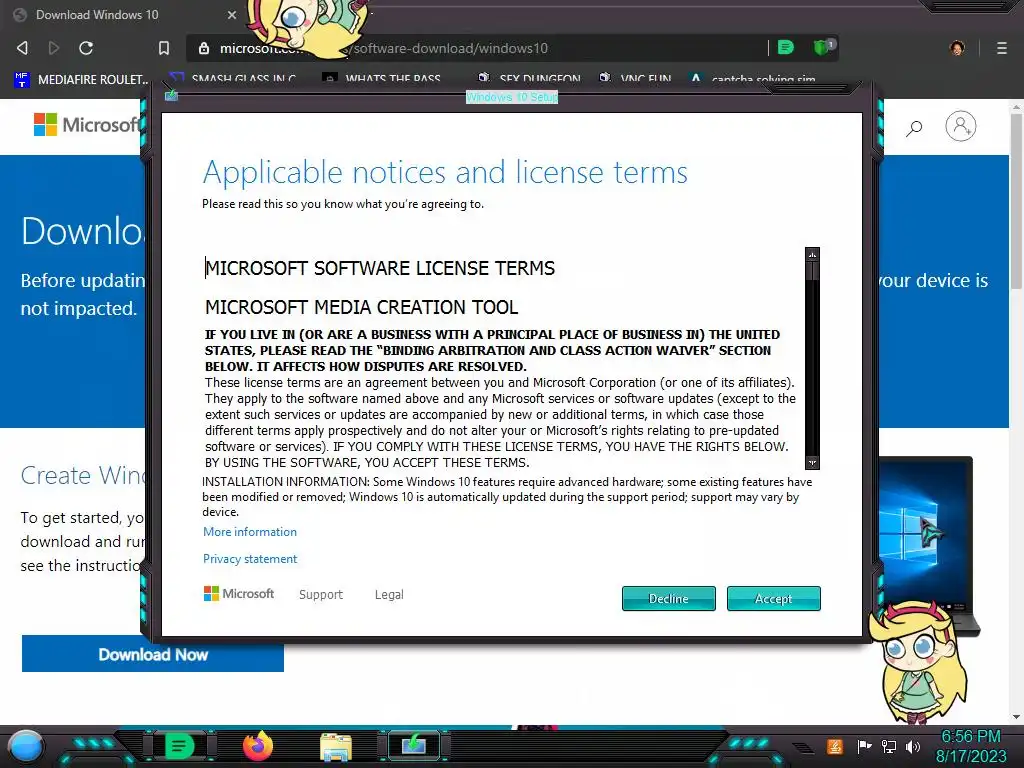
Task: Open File Explorer from the taskbar
Action: [336, 747]
